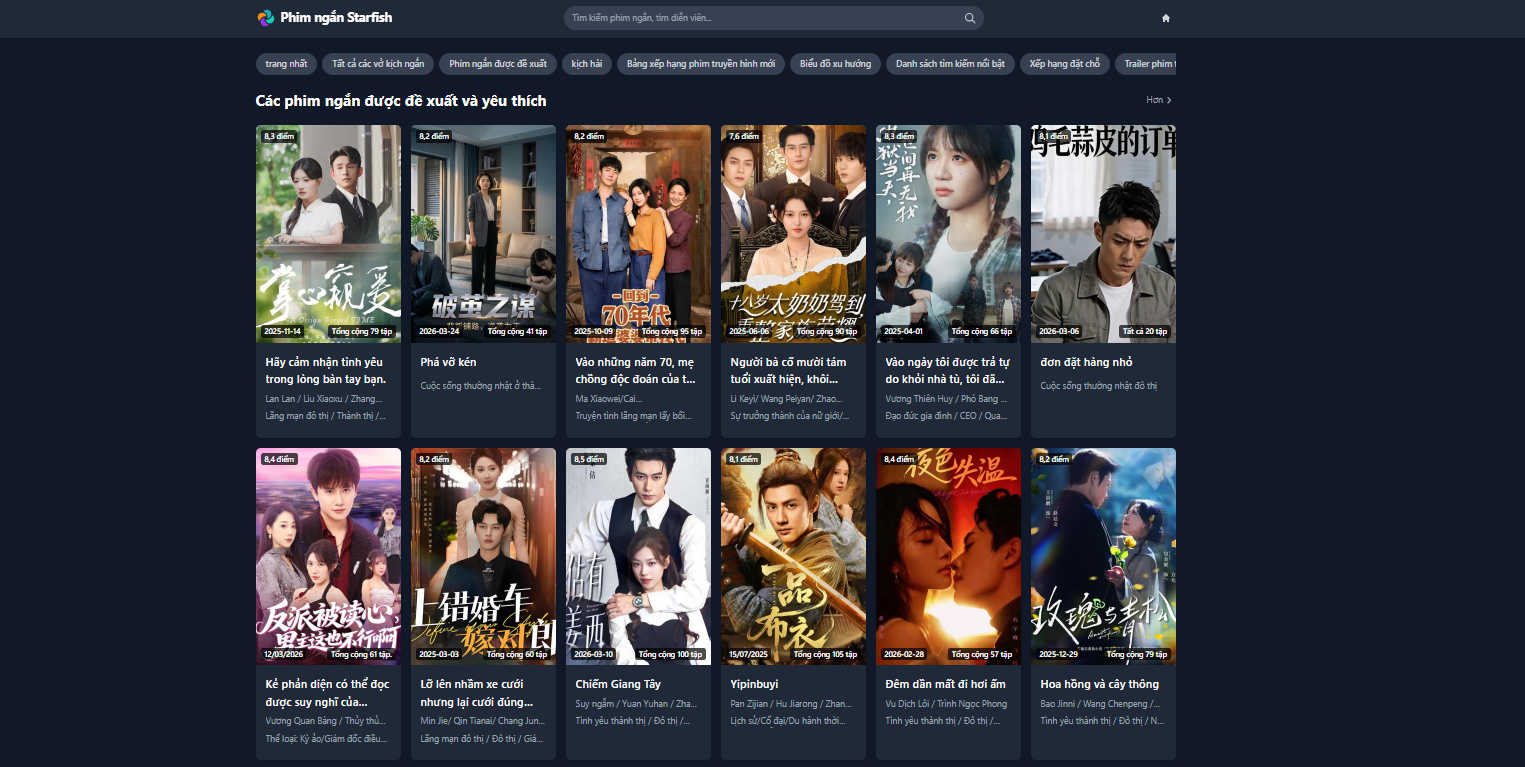Image resolution: width=1525 pixels, height=767 pixels.
Task: Click title Hãy cảm nhận tình yêu
Action: pos(326,370)
